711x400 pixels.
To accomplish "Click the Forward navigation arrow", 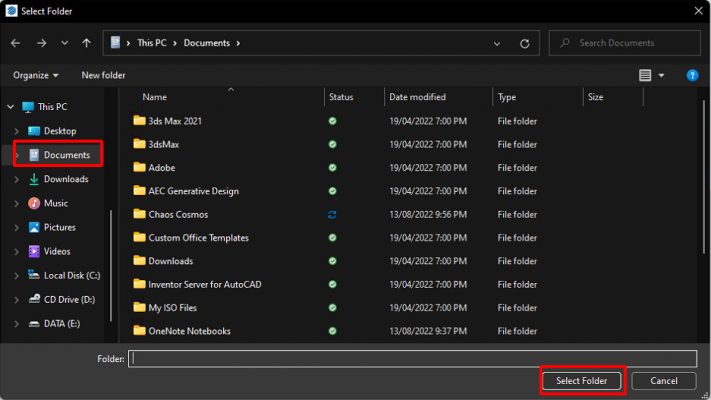I will click(x=41, y=43).
